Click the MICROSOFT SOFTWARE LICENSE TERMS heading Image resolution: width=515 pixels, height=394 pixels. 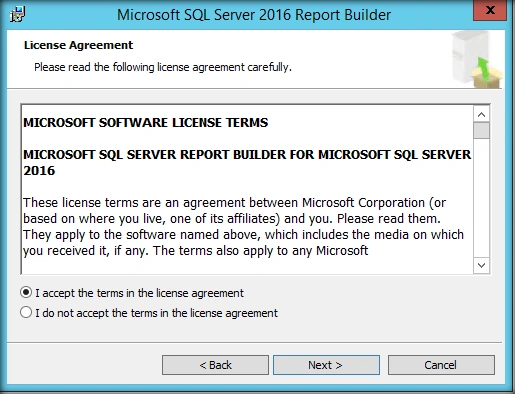tap(146, 123)
